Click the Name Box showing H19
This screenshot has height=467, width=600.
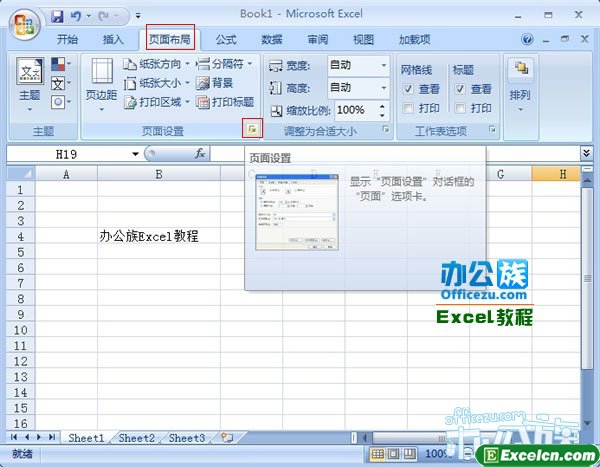(69, 154)
